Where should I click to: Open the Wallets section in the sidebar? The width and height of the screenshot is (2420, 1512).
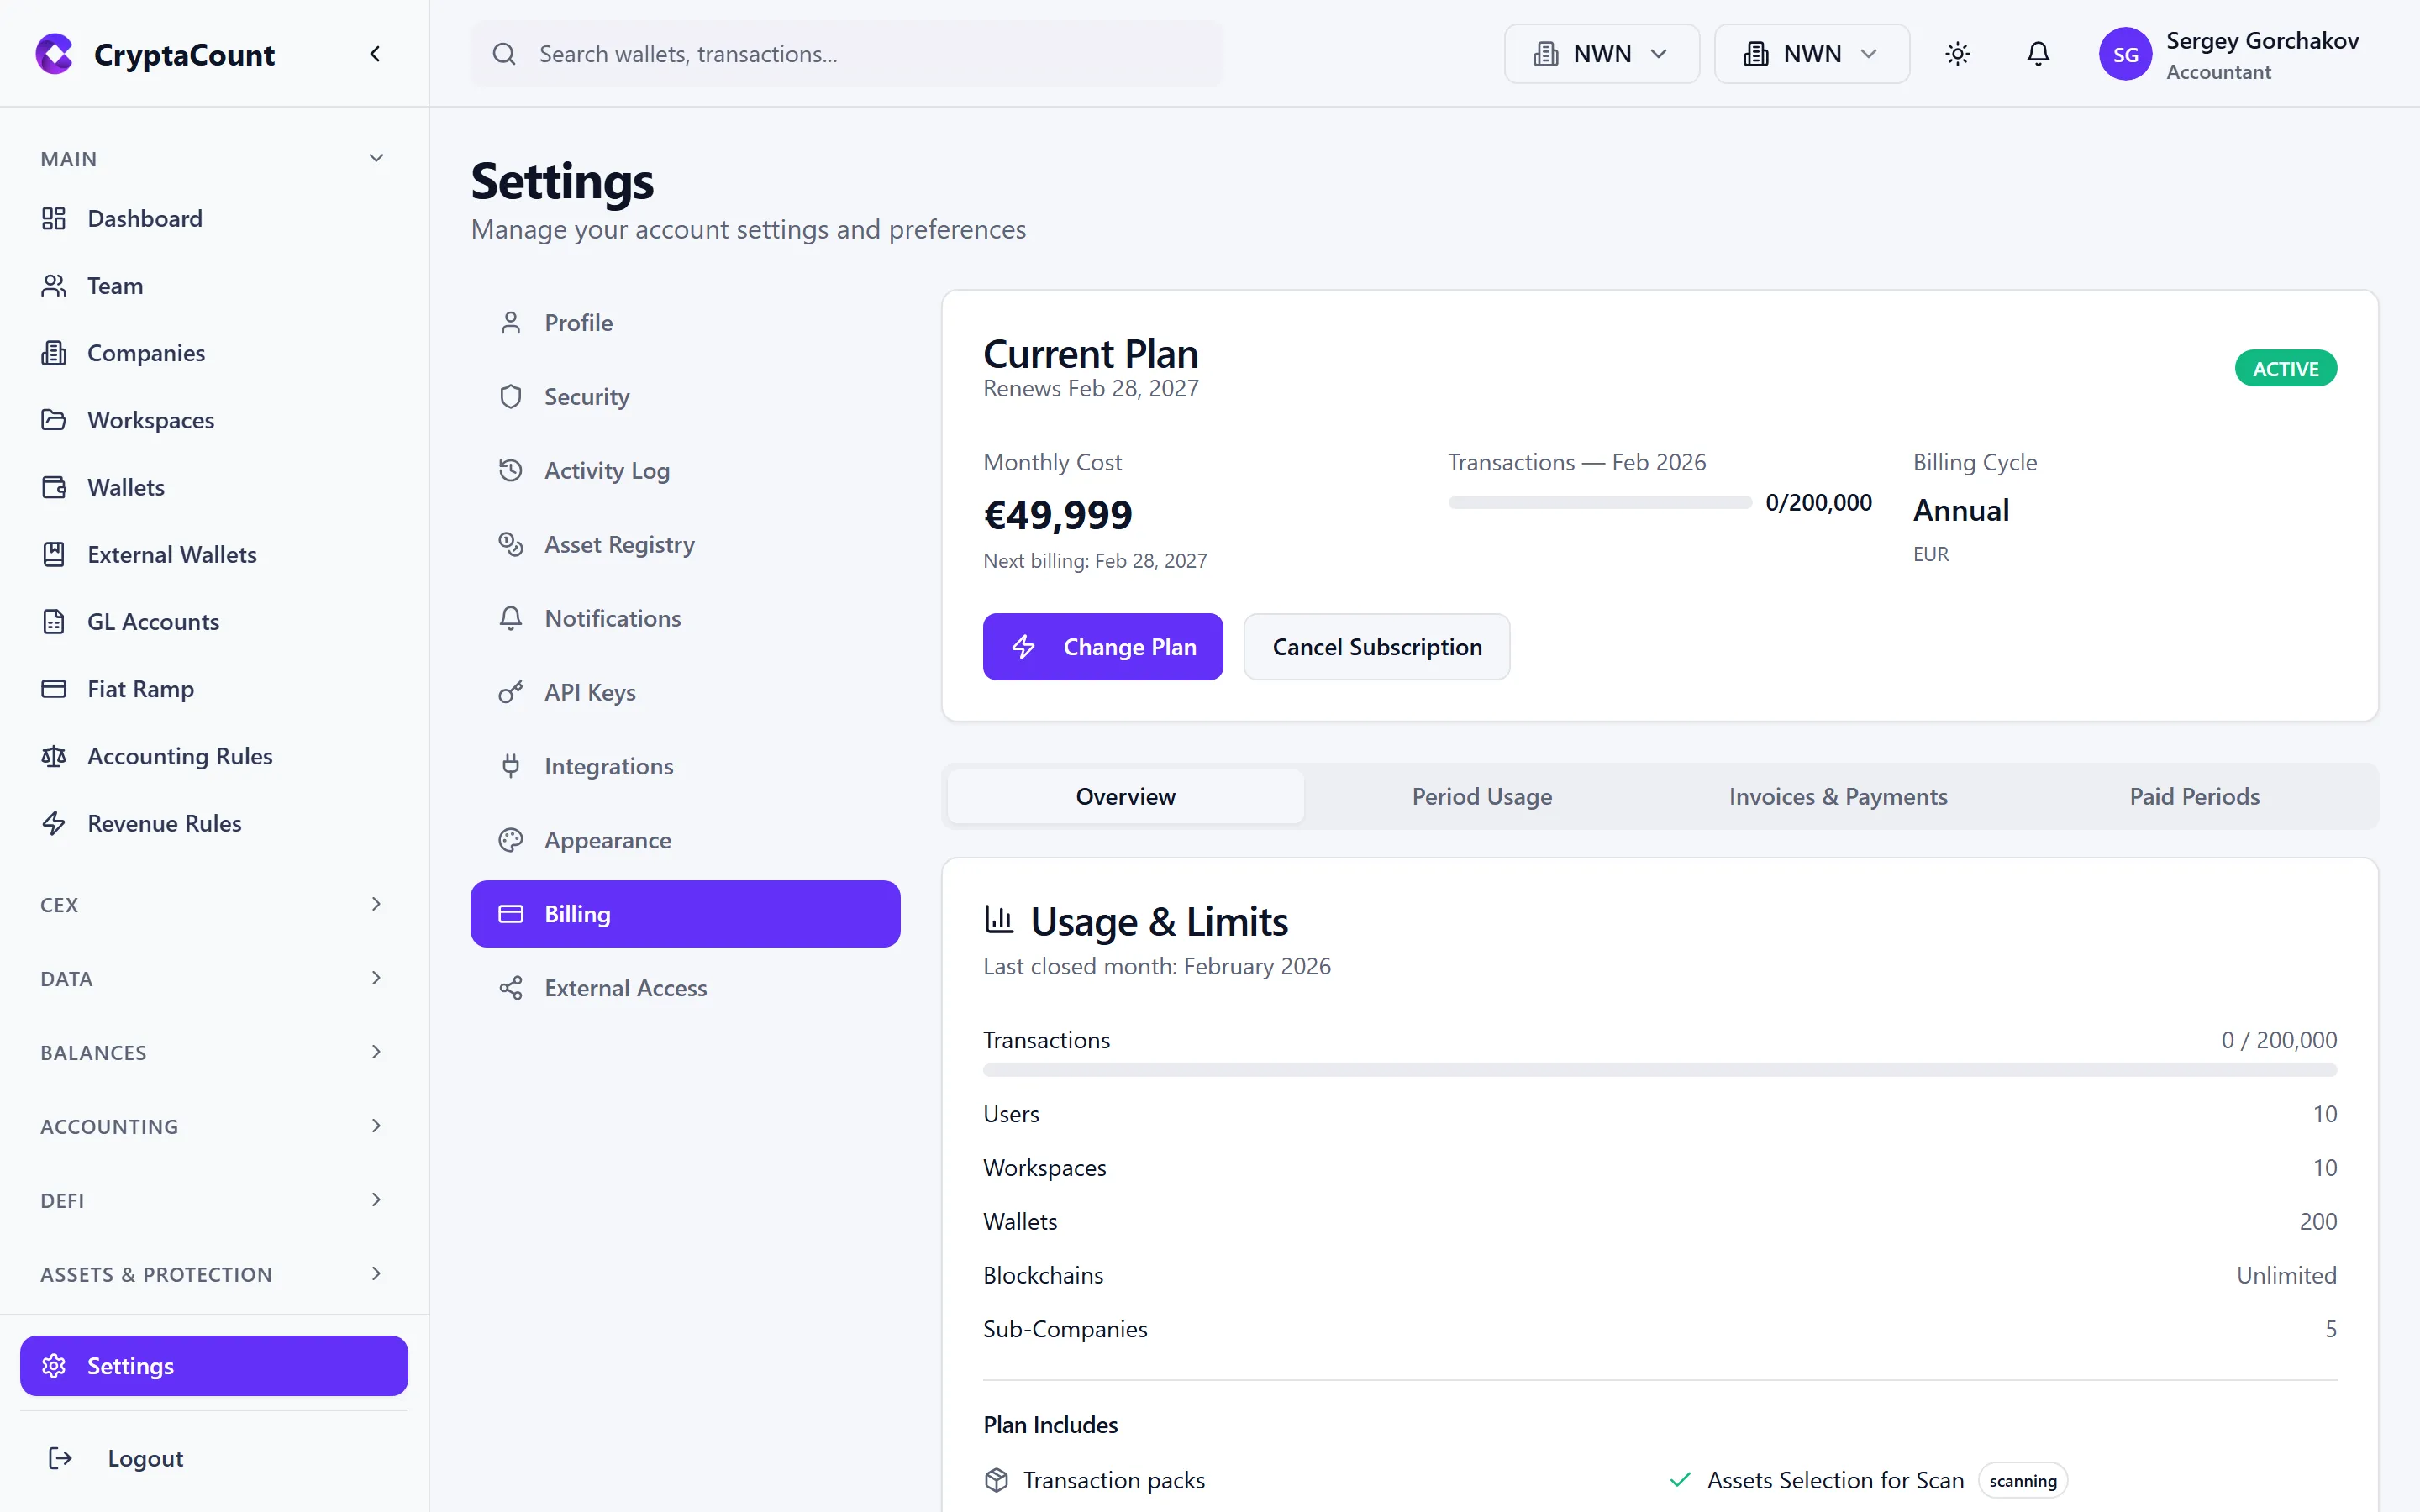tap(127, 487)
